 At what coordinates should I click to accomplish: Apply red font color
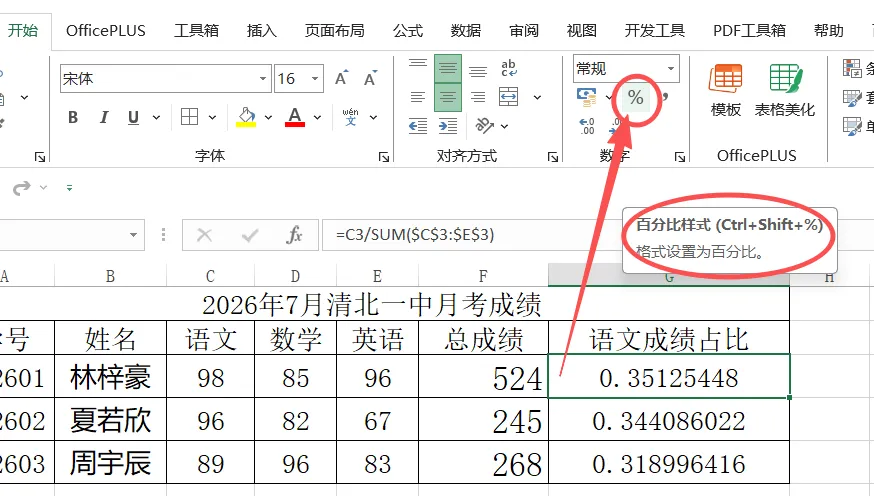pos(295,117)
